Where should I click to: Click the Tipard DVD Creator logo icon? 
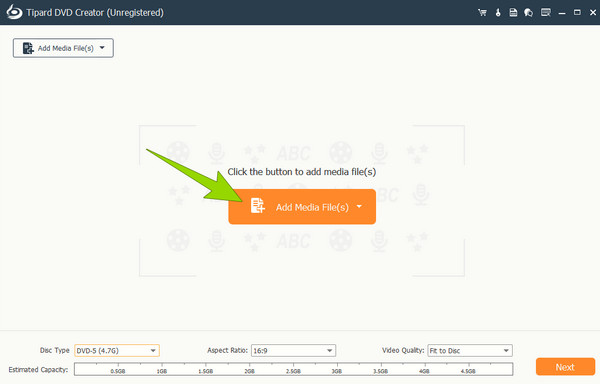pos(14,12)
